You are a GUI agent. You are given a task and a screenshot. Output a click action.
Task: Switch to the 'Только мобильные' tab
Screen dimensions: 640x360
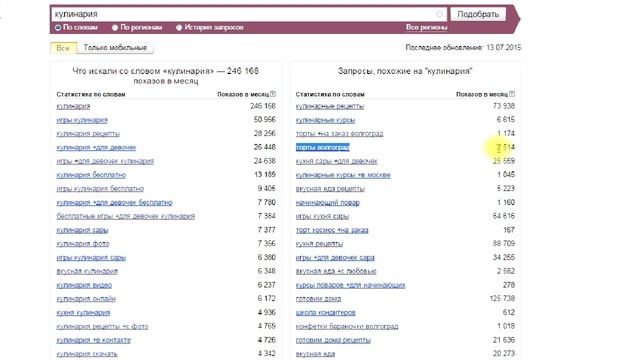pyautogui.click(x=115, y=48)
